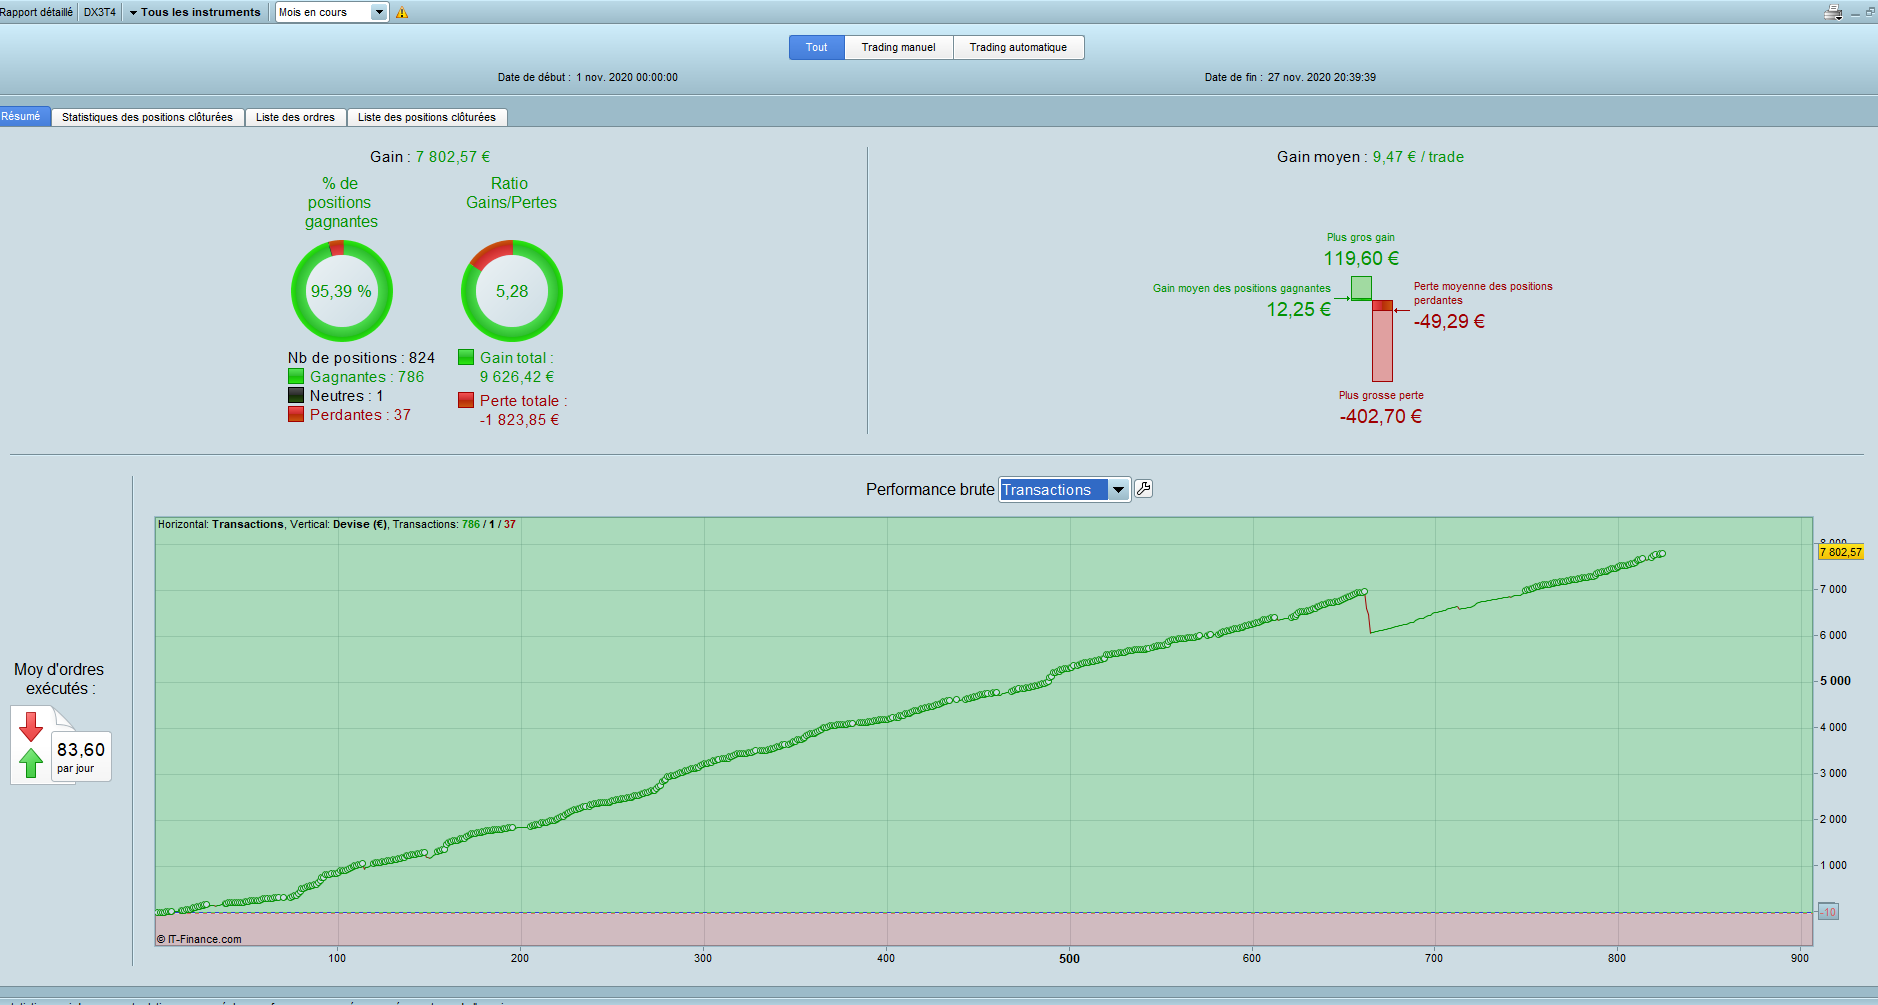Click the DX3T4 account label

[100, 12]
